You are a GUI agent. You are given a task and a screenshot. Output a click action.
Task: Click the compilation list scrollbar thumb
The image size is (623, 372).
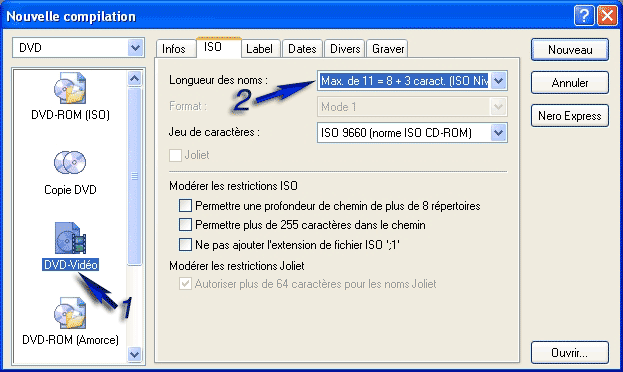click(135, 176)
